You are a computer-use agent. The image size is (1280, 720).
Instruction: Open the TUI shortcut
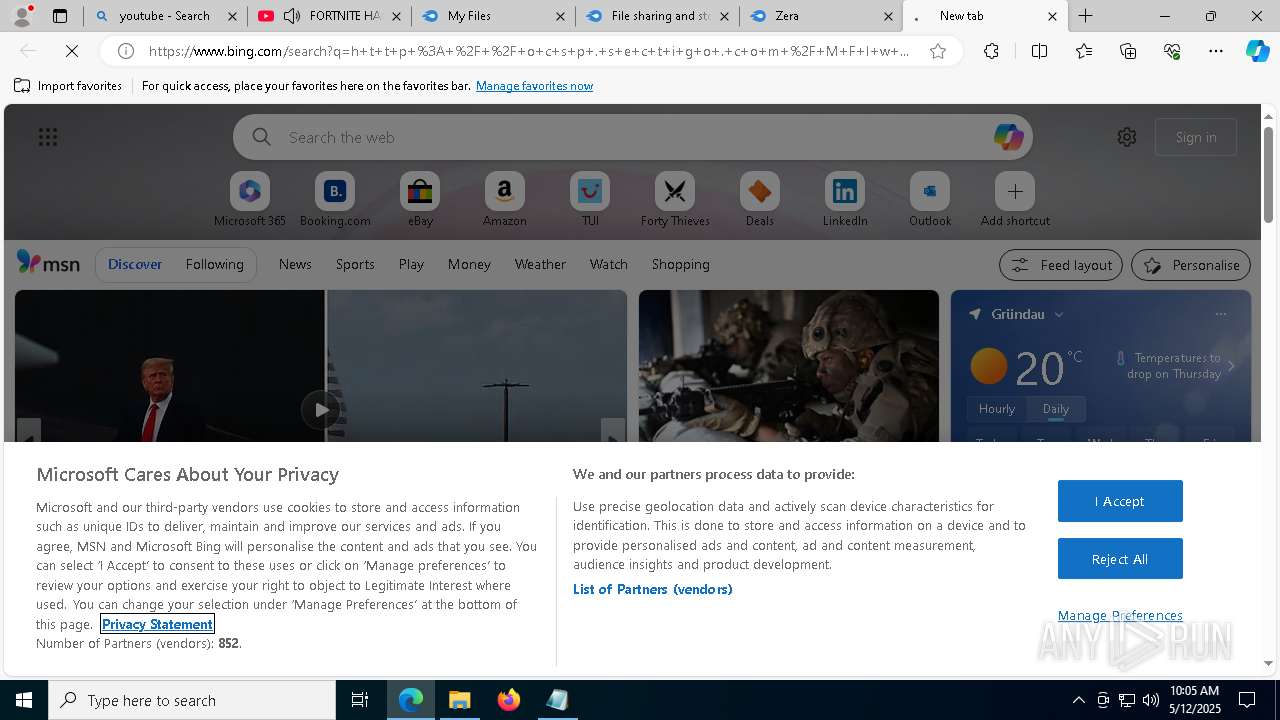pyautogui.click(x=590, y=199)
